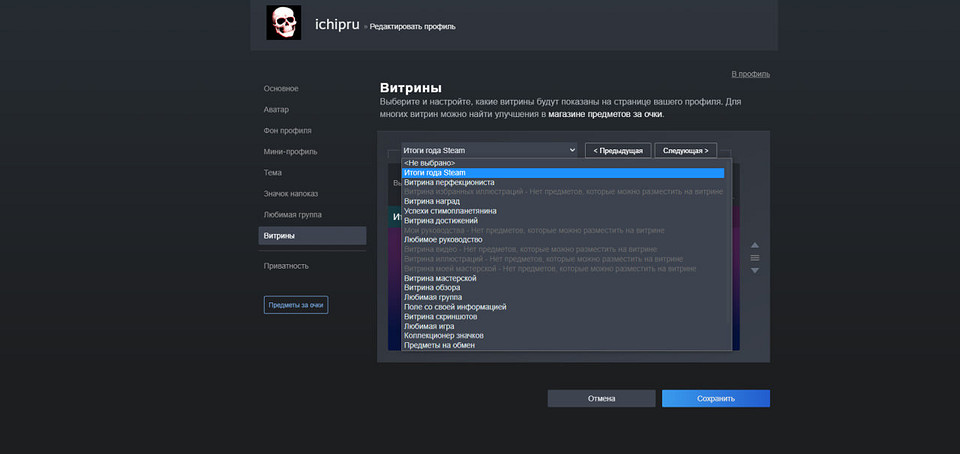Click the 'Предметы за очки' button
This screenshot has width=960, height=454.
coord(296,305)
